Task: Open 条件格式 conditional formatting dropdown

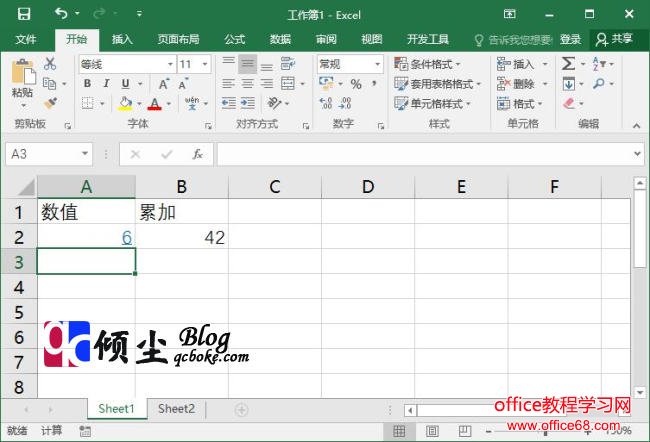Action: [427, 64]
